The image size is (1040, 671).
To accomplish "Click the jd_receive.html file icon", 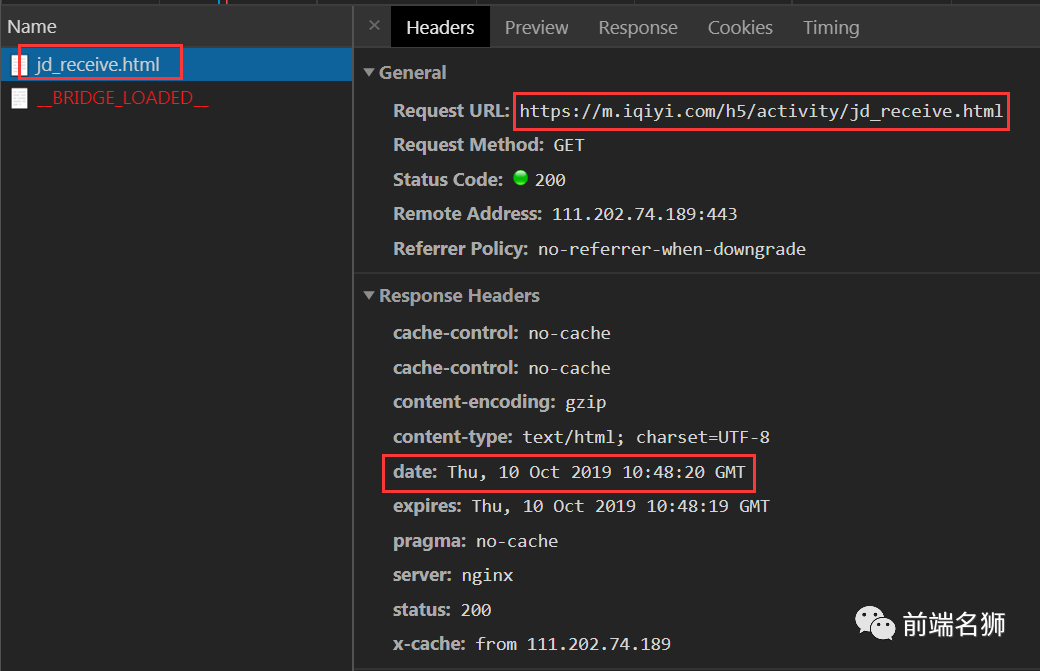I will click(x=19, y=65).
